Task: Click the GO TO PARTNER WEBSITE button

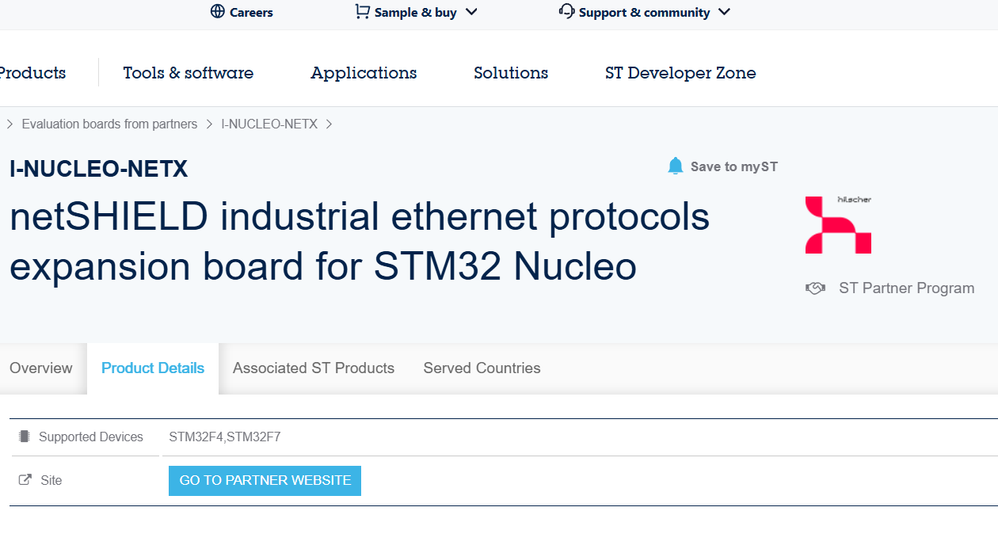Action: (265, 481)
